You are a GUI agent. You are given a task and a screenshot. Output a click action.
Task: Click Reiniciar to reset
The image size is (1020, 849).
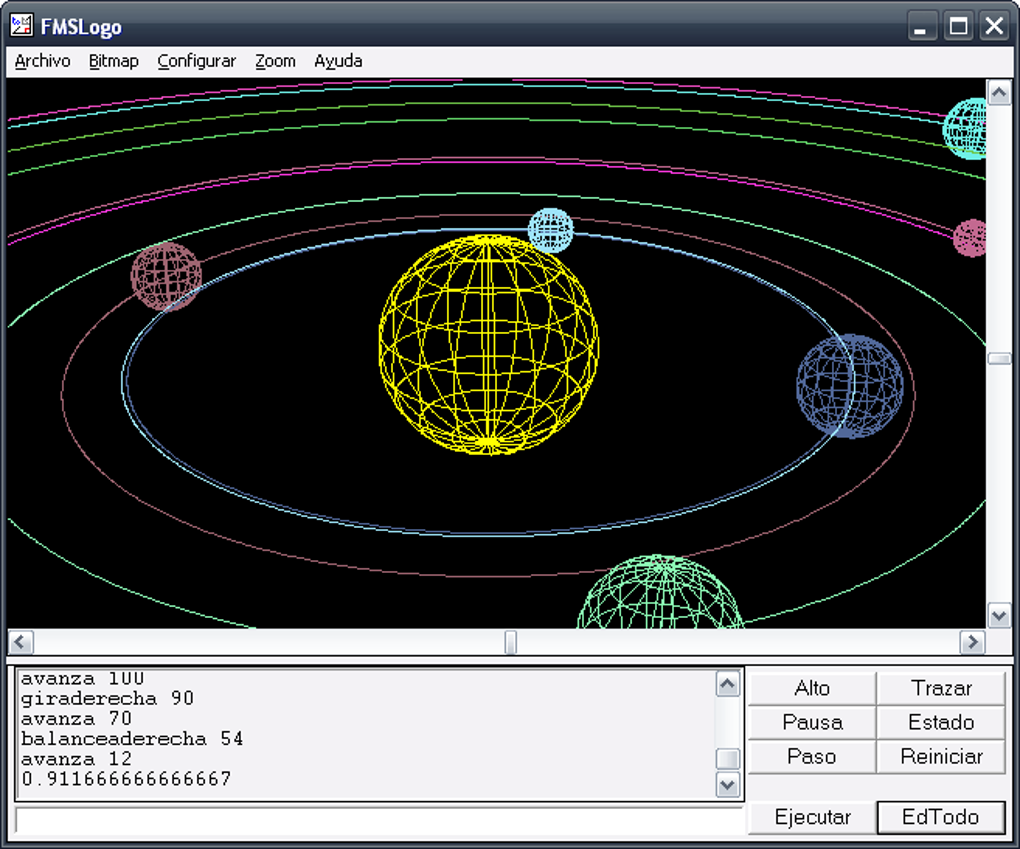coord(941,756)
